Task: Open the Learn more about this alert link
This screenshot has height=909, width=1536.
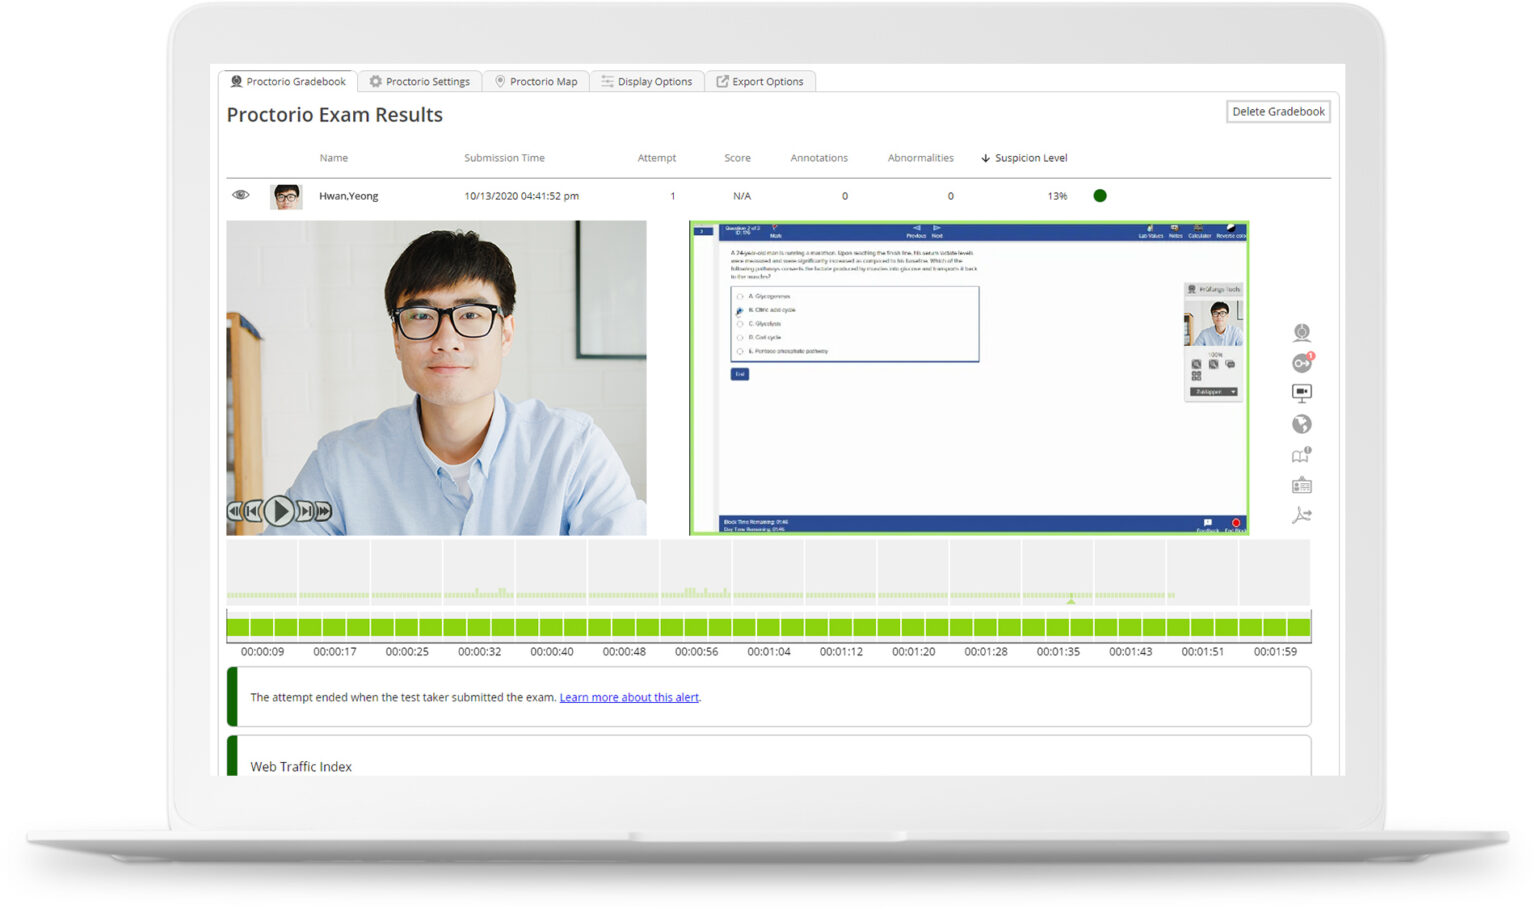Action: click(629, 697)
